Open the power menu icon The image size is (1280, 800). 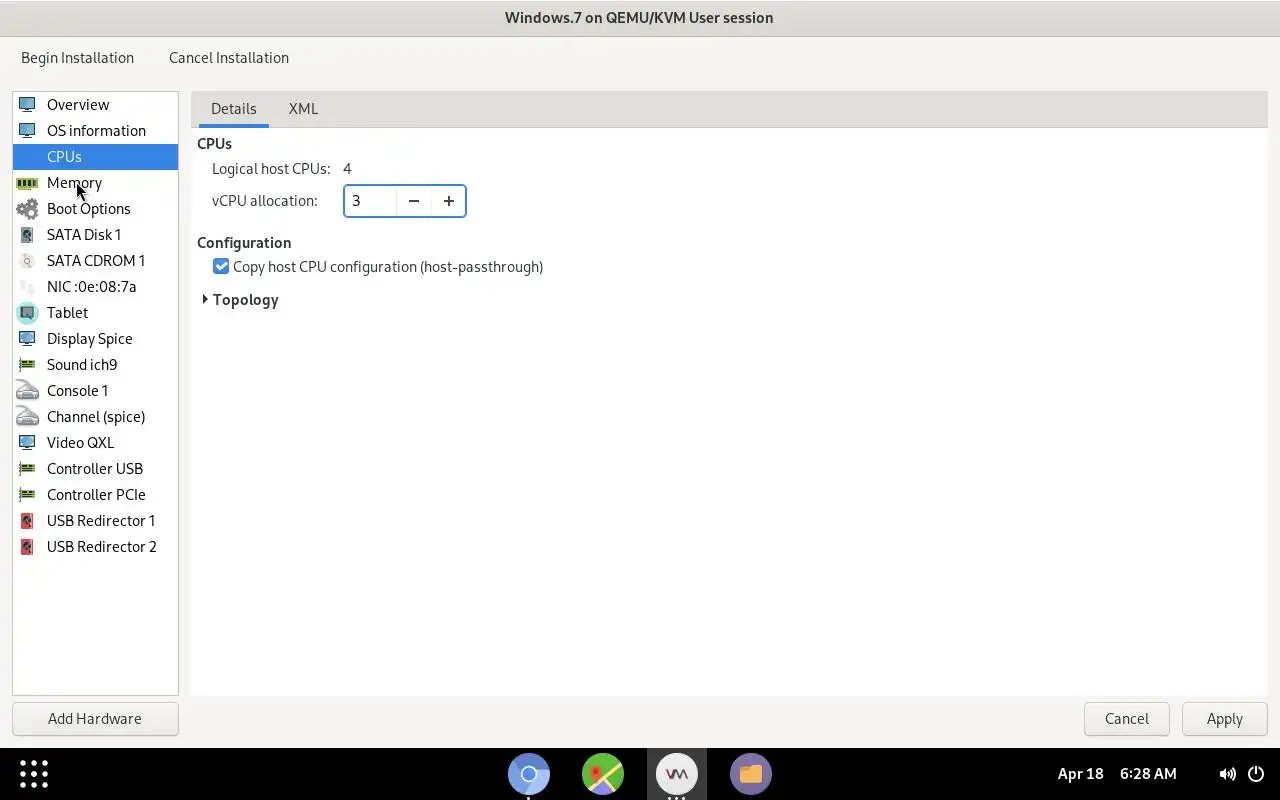click(x=1256, y=774)
